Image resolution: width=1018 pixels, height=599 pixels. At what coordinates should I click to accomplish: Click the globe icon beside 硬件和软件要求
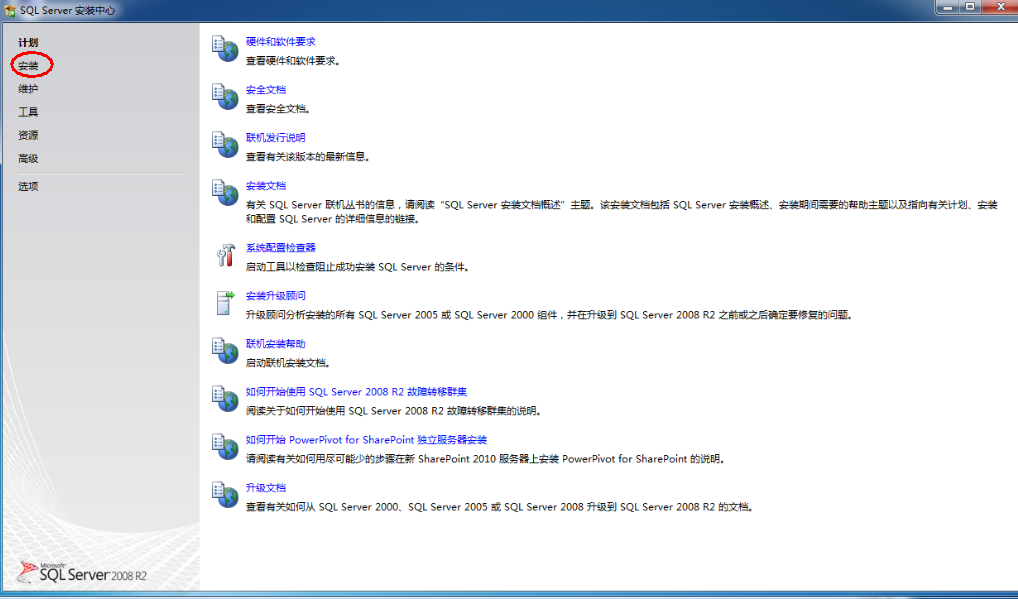click(x=225, y=49)
